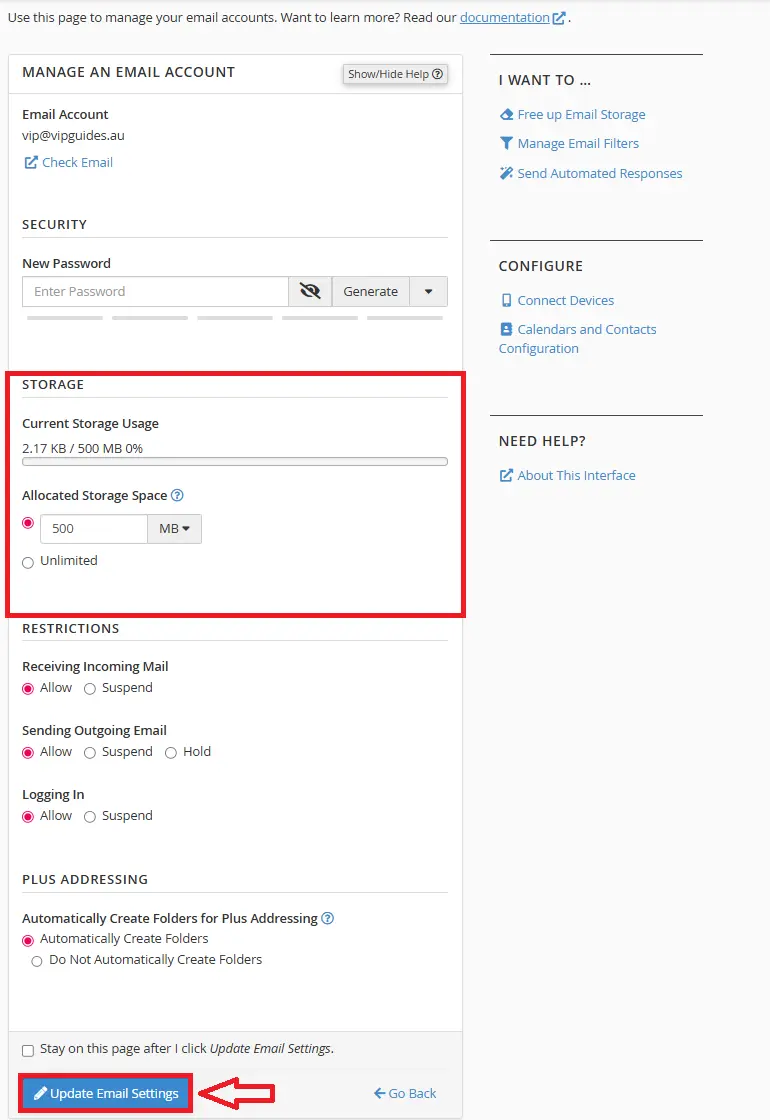
Task: Select the vip@vipguides.au address text
Action: tap(73, 136)
